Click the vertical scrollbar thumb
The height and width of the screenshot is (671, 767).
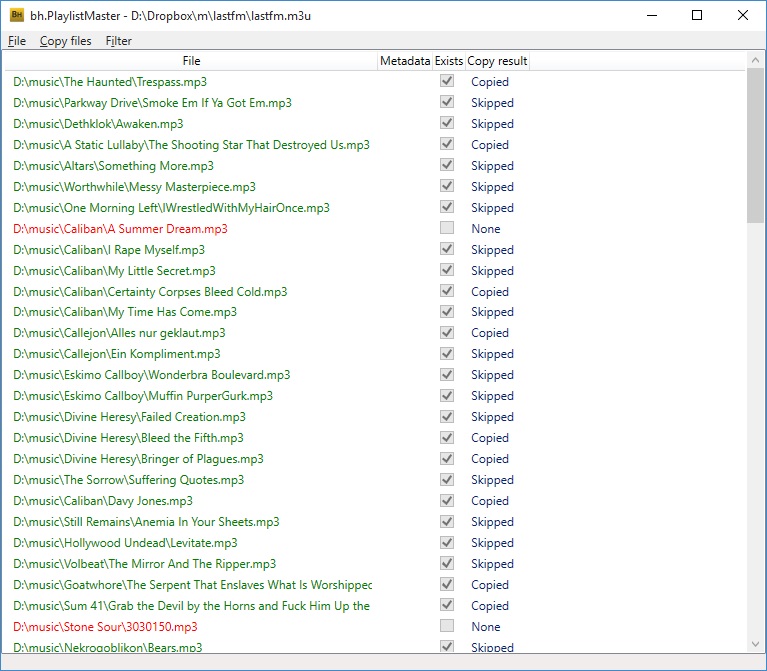pos(756,145)
